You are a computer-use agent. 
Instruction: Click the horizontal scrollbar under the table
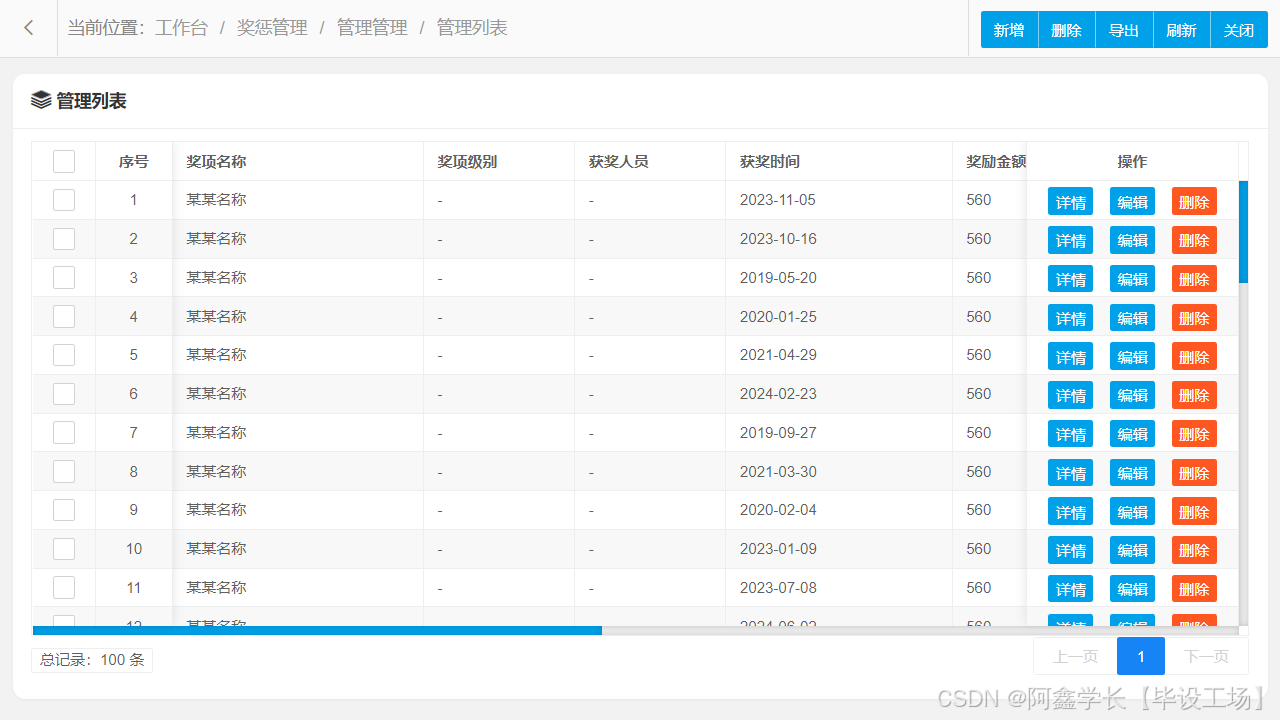coord(317,630)
